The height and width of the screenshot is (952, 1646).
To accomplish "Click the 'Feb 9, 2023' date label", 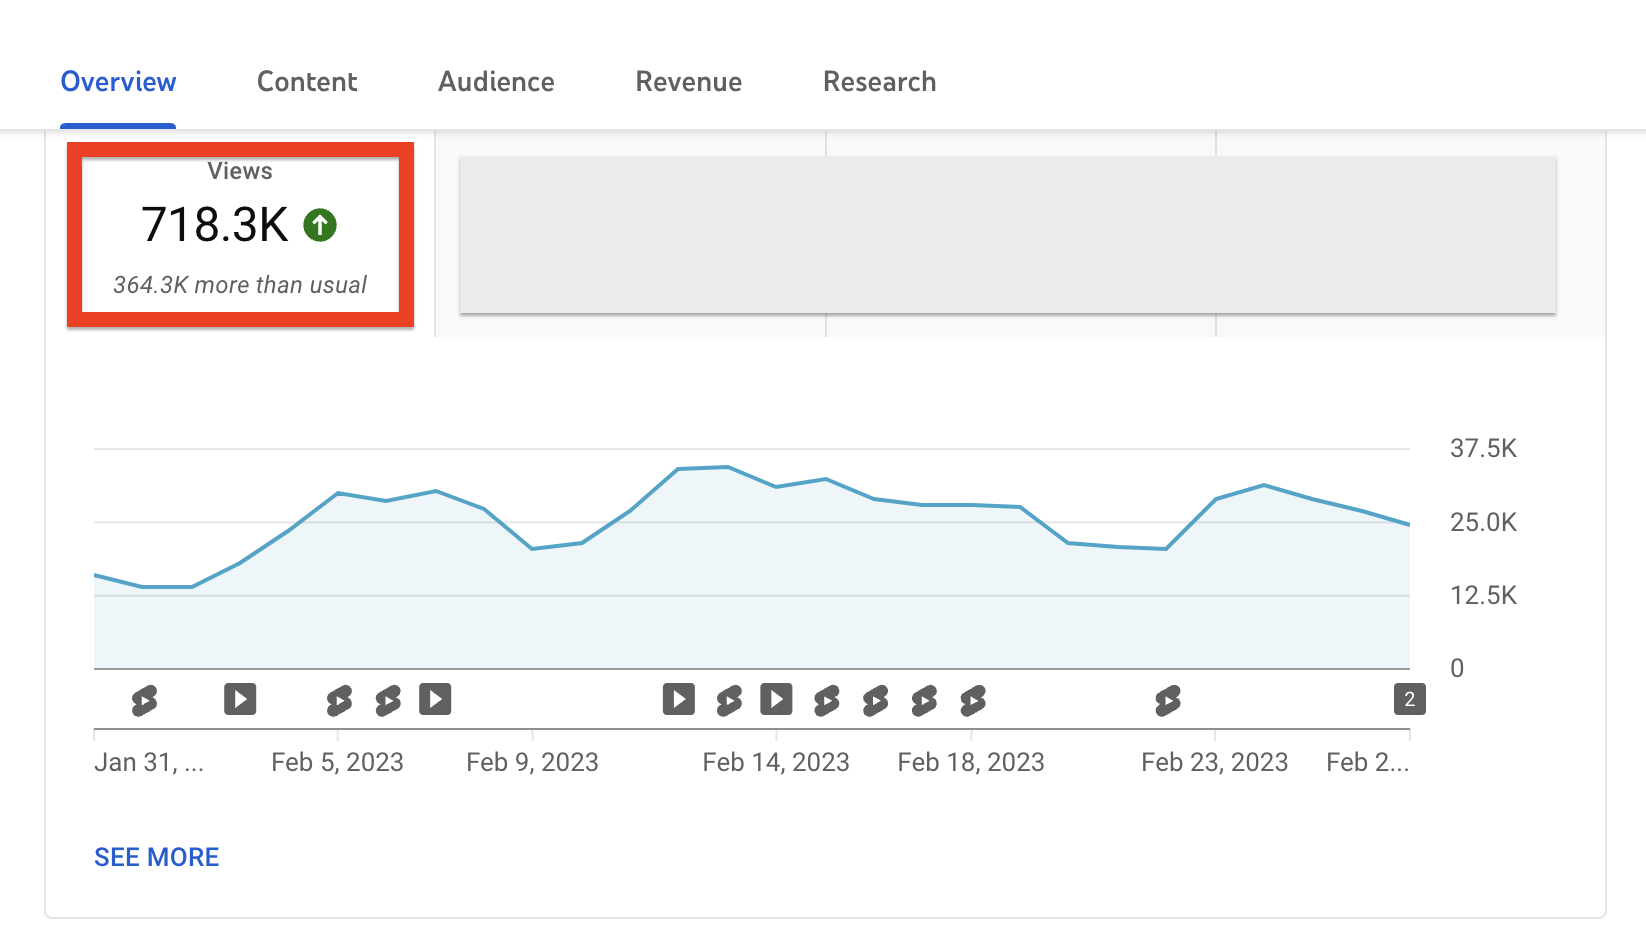I will click(x=532, y=762).
